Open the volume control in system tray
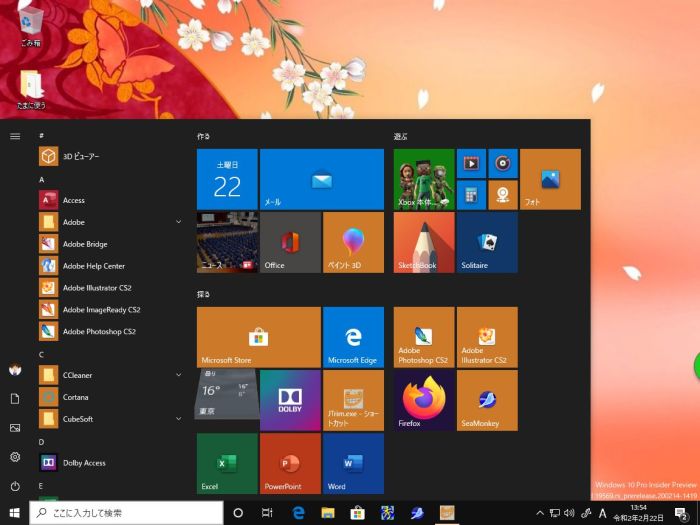 click(569, 513)
